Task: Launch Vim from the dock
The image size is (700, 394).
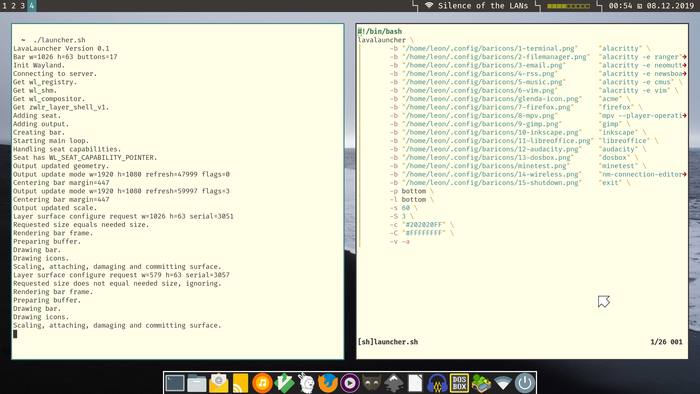Action: click(284, 383)
